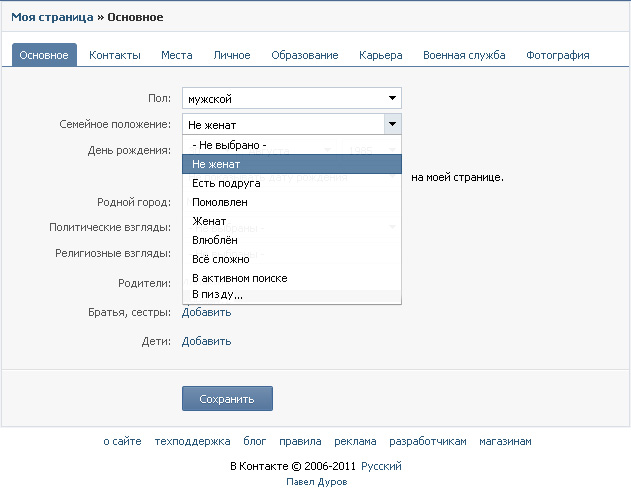Open the Военная служба tab
Image resolution: width=631 pixels, height=499 pixels.
[464, 55]
